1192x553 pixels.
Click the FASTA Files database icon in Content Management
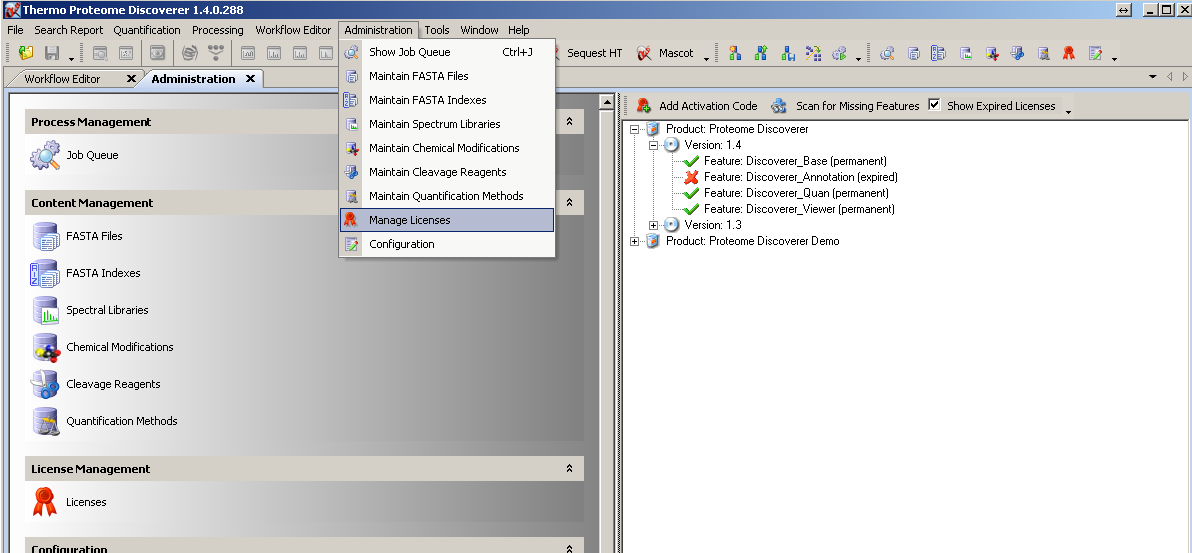point(46,236)
